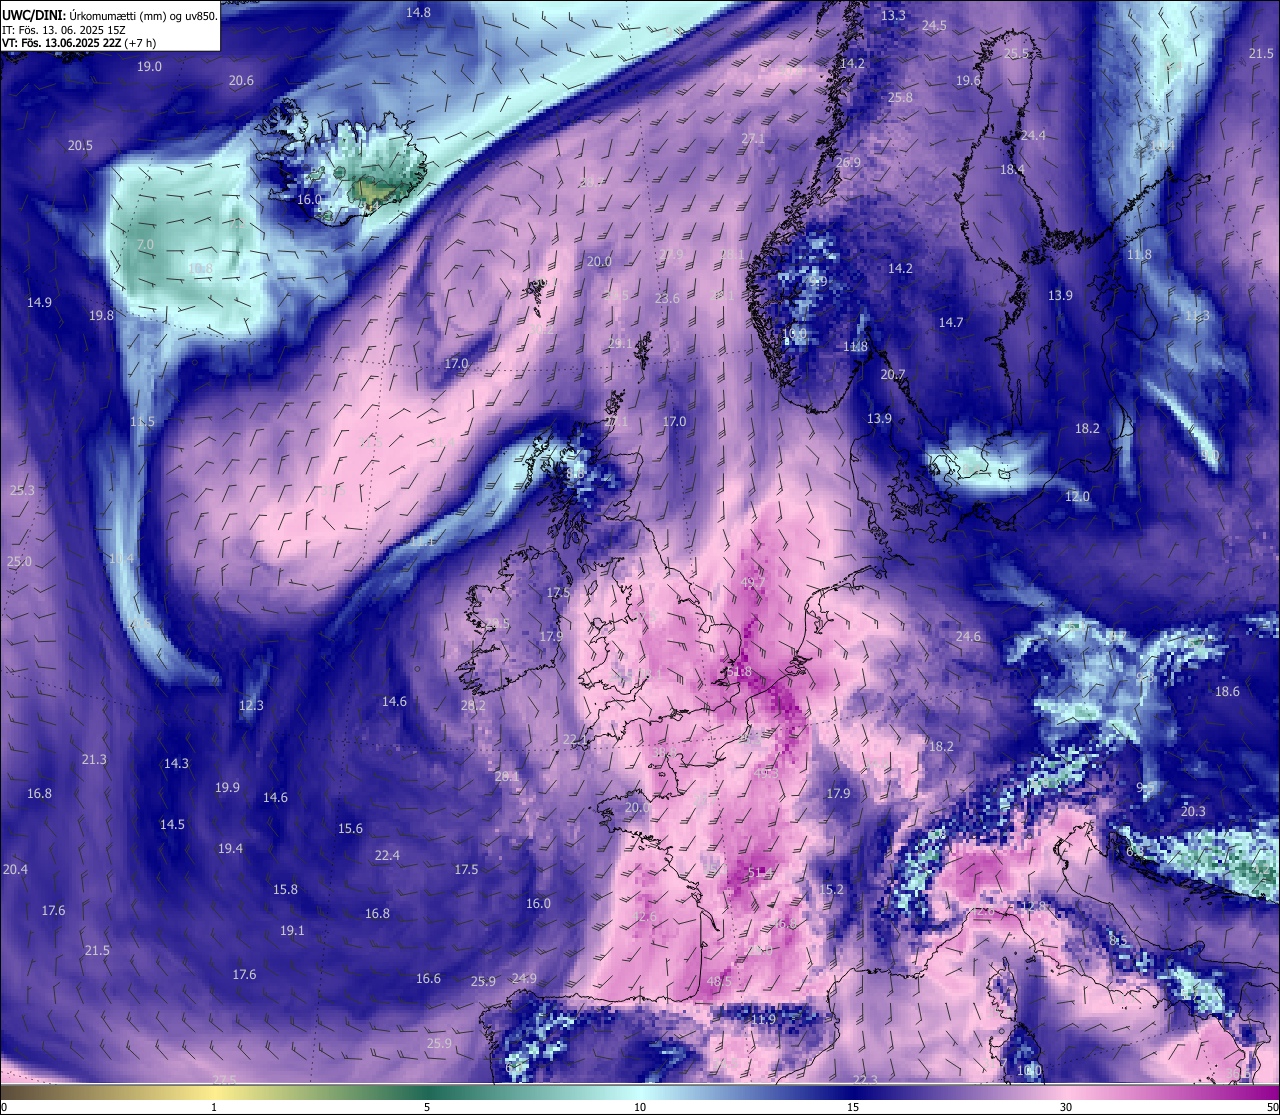The height and width of the screenshot is (1115, 1280).
Task: Click the map value '15.6'
Action: point(350,828)
